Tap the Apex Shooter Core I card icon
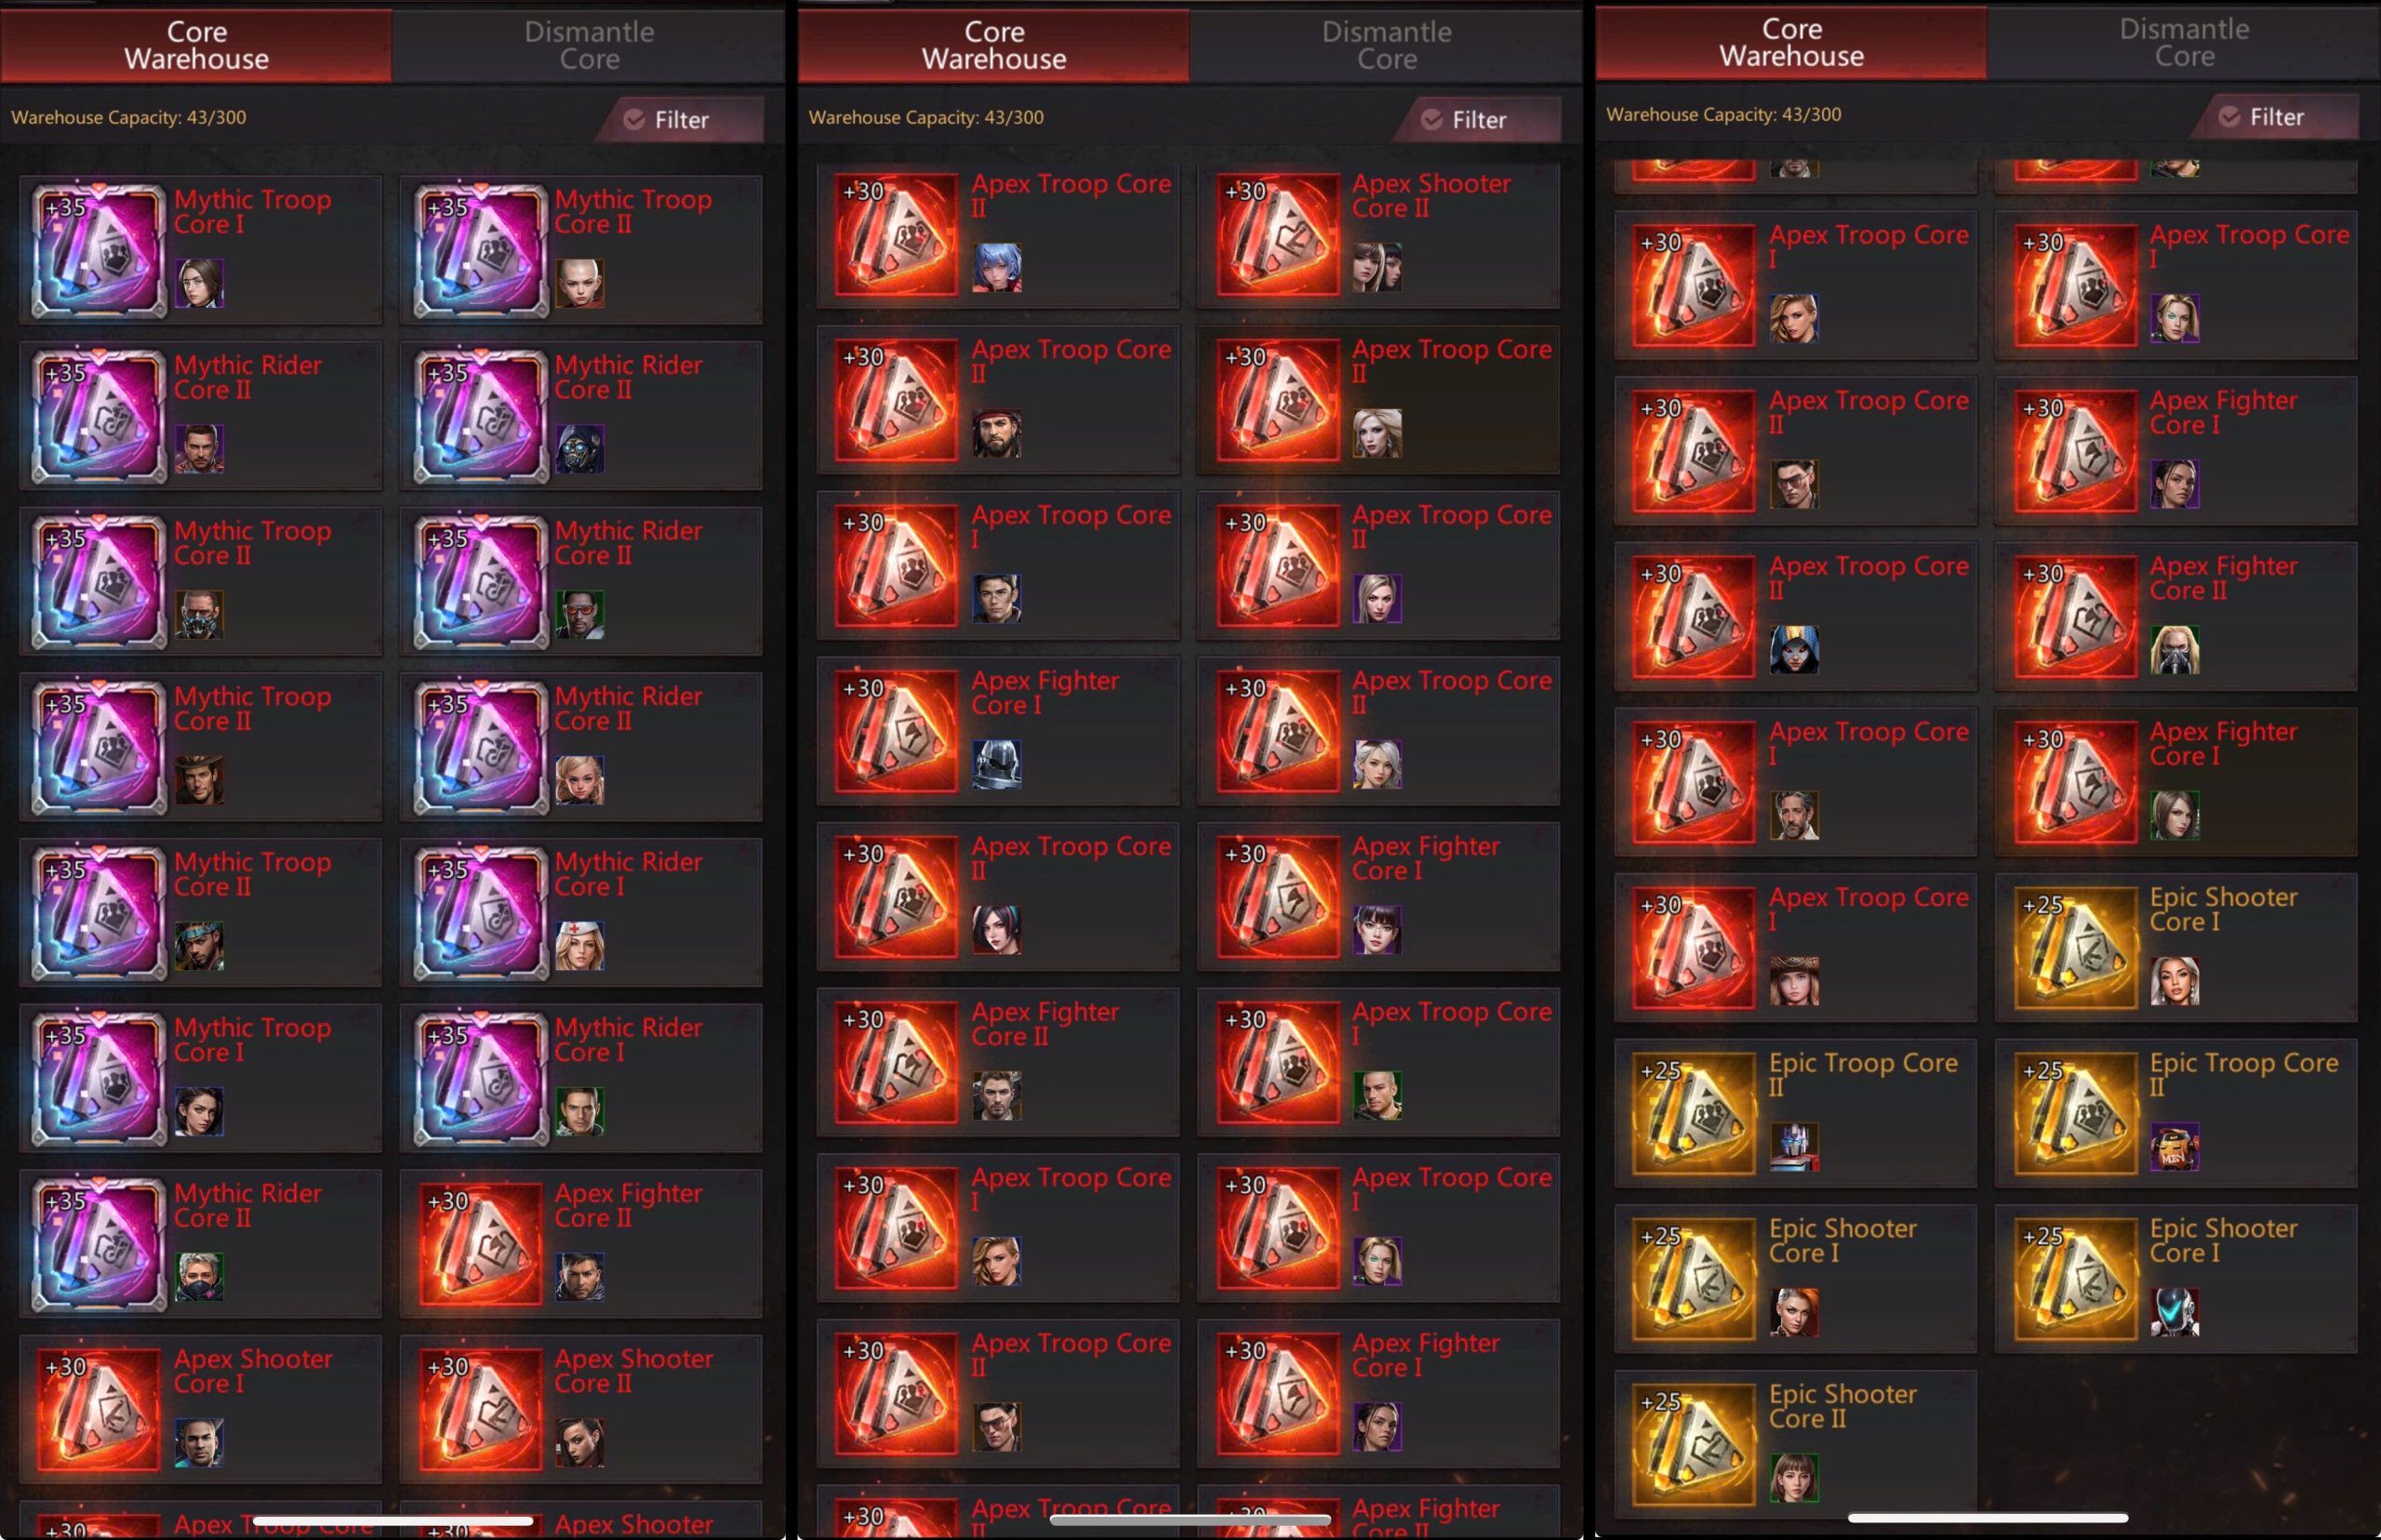The height and width of the screenshot is (1540, 2381). pos(98,1408)
